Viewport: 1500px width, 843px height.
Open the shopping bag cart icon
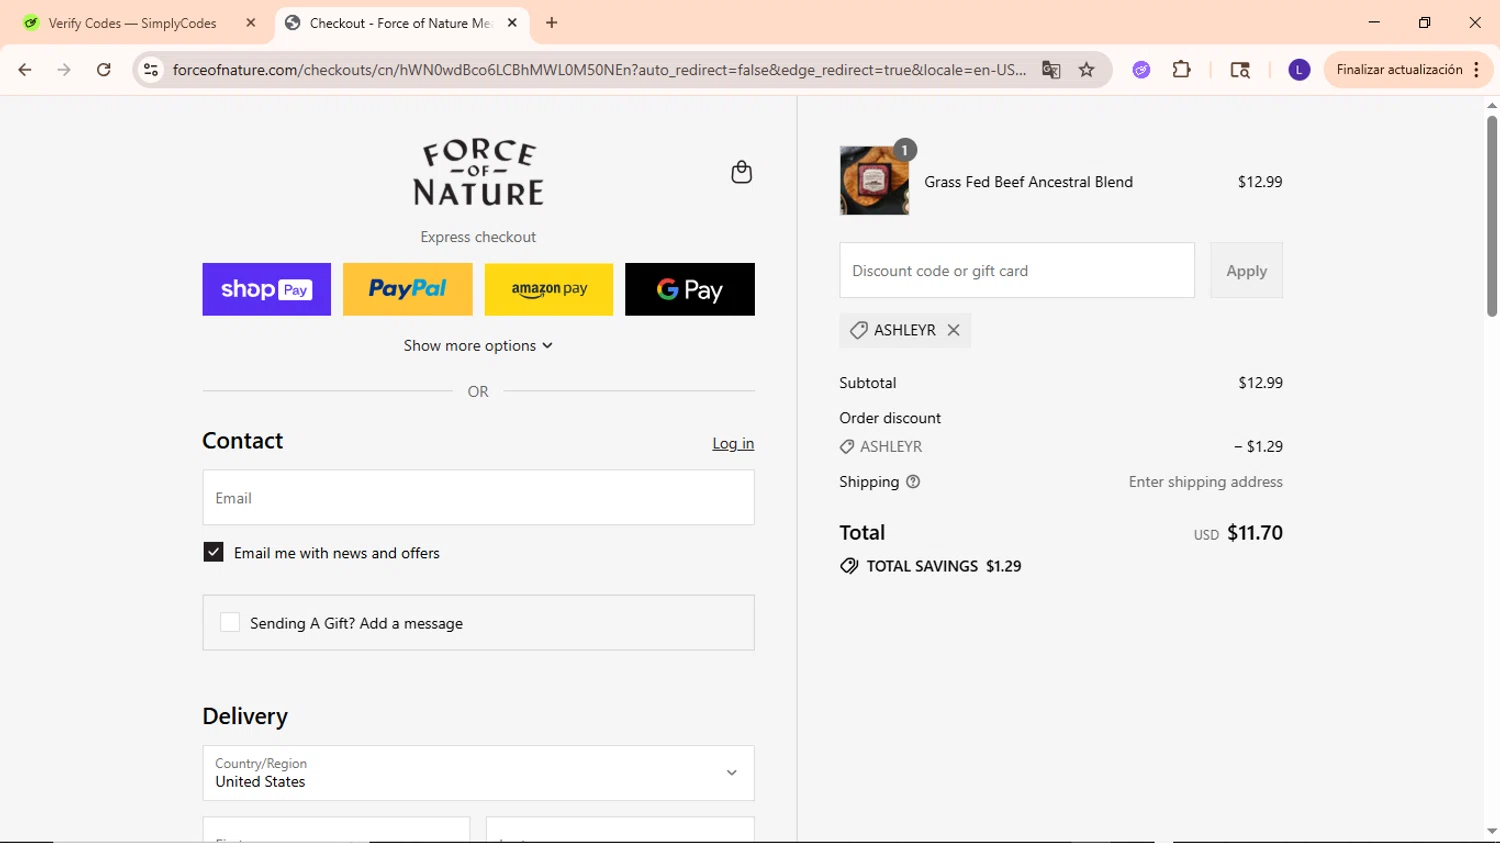(x=741, y=172)
